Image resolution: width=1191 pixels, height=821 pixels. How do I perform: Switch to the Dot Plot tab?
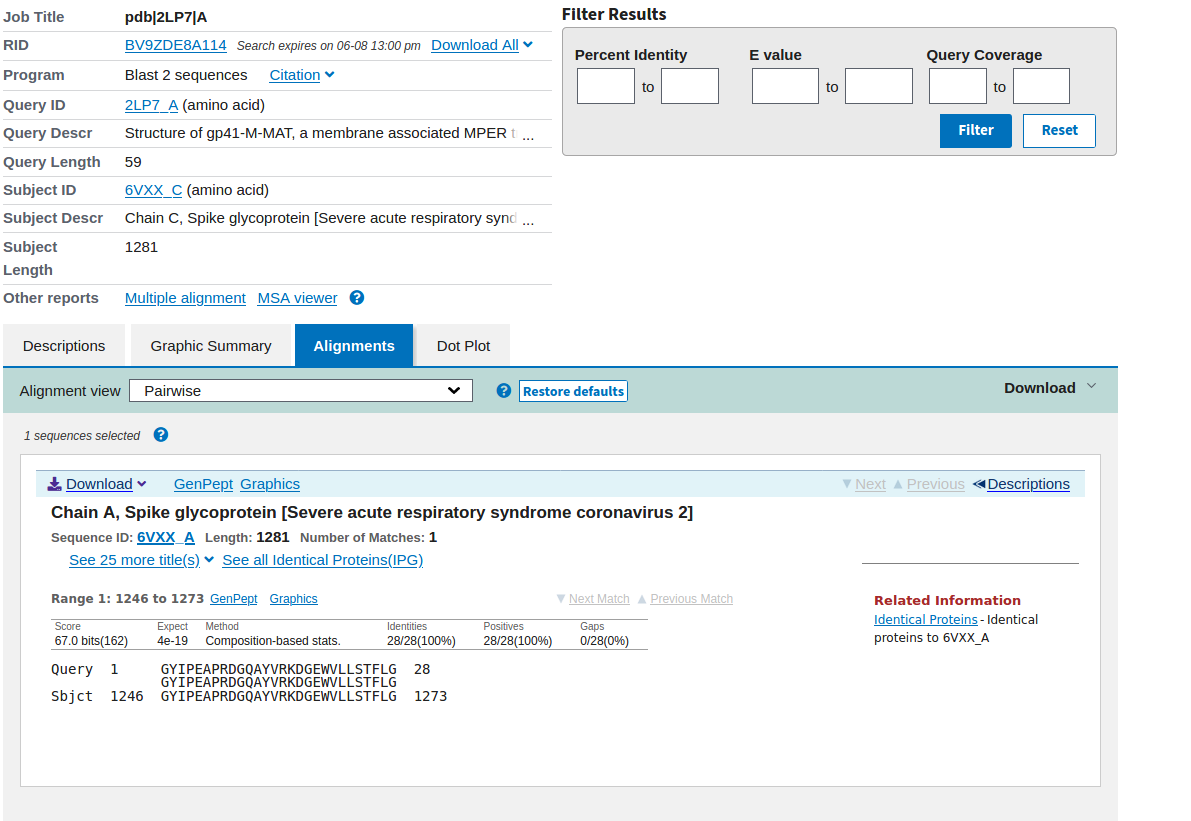463,346
